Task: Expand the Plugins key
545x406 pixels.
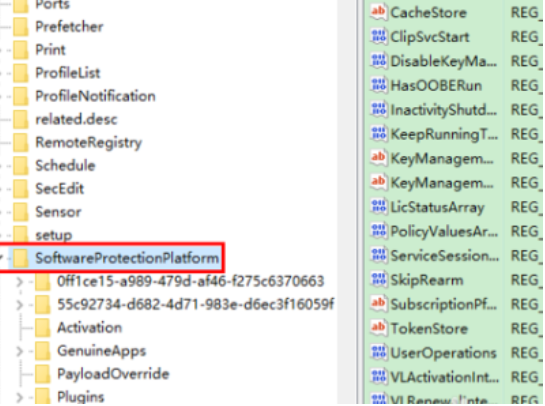Action: coord(19,397)
